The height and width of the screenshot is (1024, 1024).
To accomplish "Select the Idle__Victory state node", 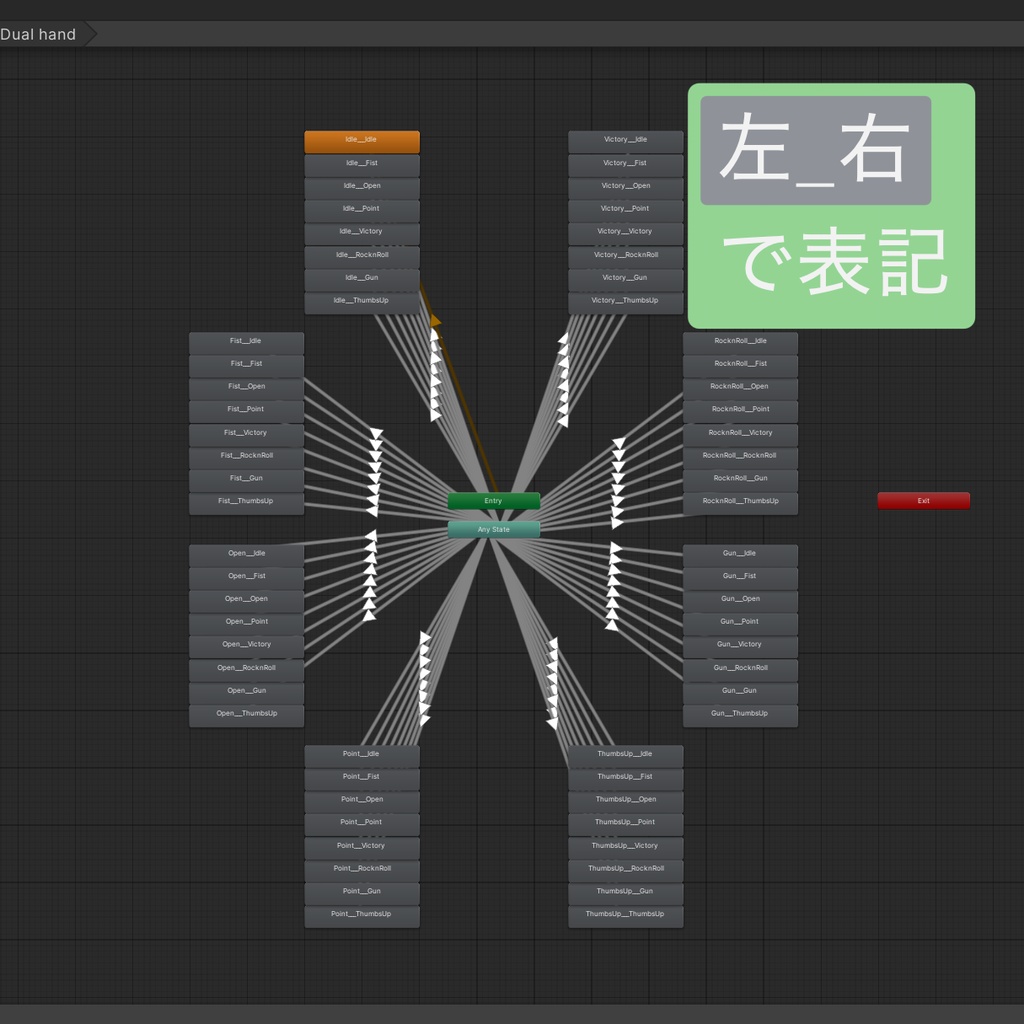I will click(x=362, y=233).
